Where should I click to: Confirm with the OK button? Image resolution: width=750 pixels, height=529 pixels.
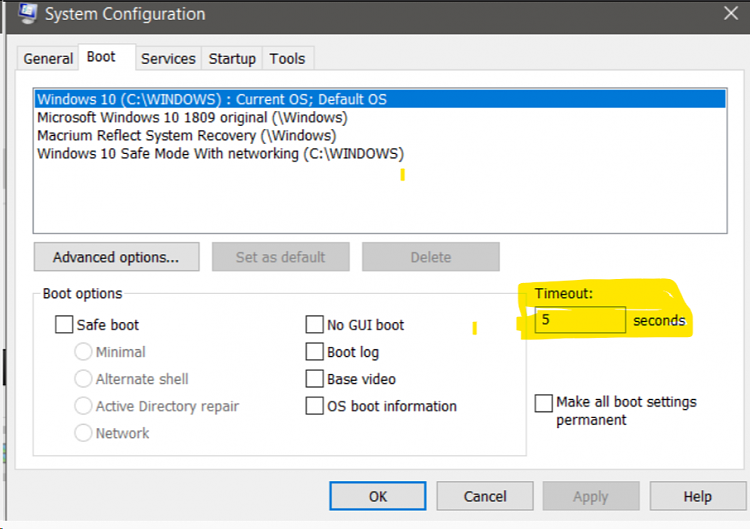[x=377, y=496]
